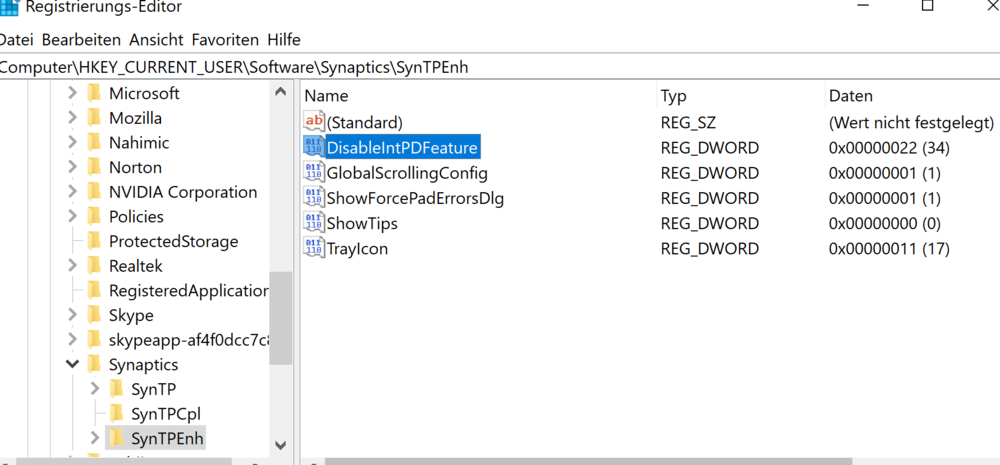Click the folder icon of the Norton key
Screen dimensions: 1000x465
(95, 167)
